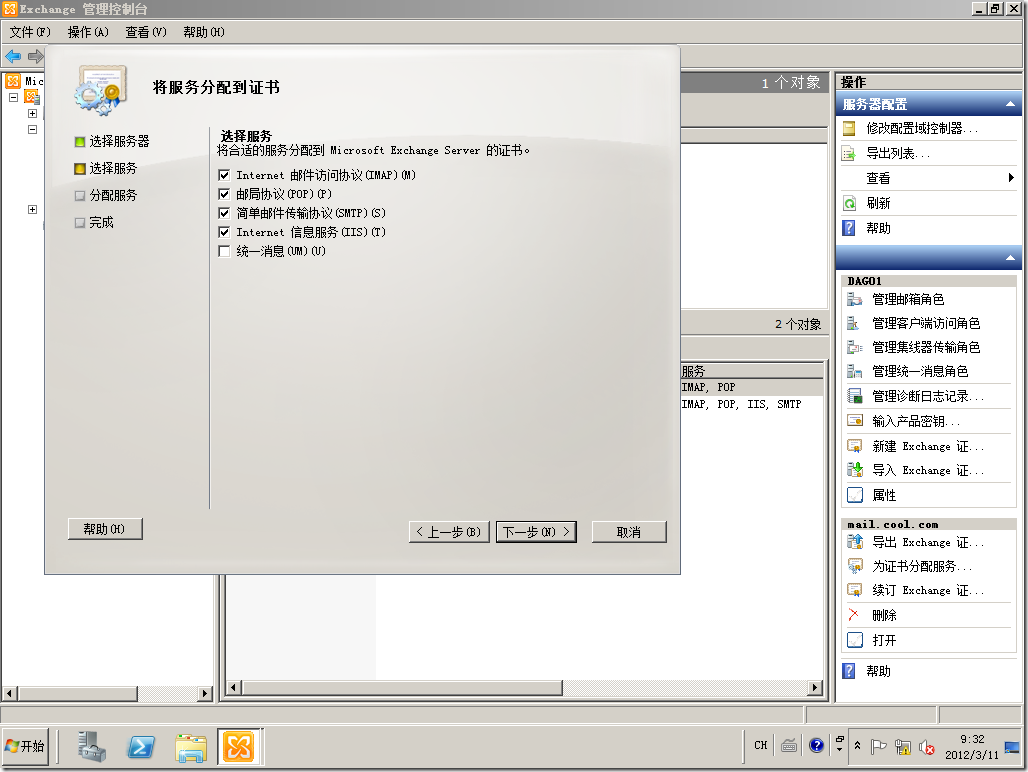Expand a tree node in the console tree
Viewport: 1028px width, 772px height.
[x=33, y=115]
